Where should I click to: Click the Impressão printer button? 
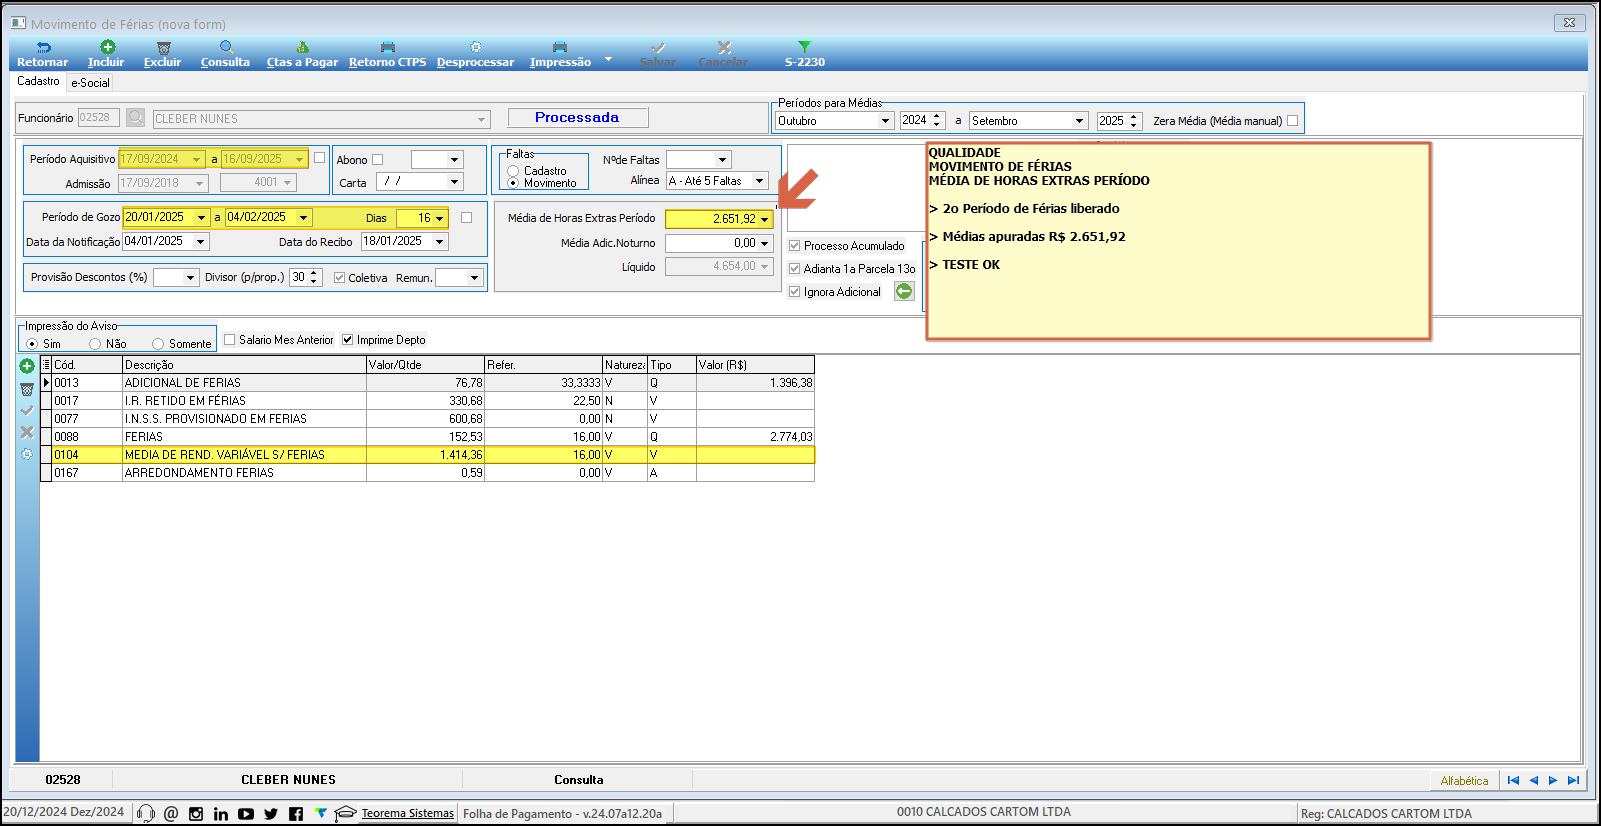(560, 54)
